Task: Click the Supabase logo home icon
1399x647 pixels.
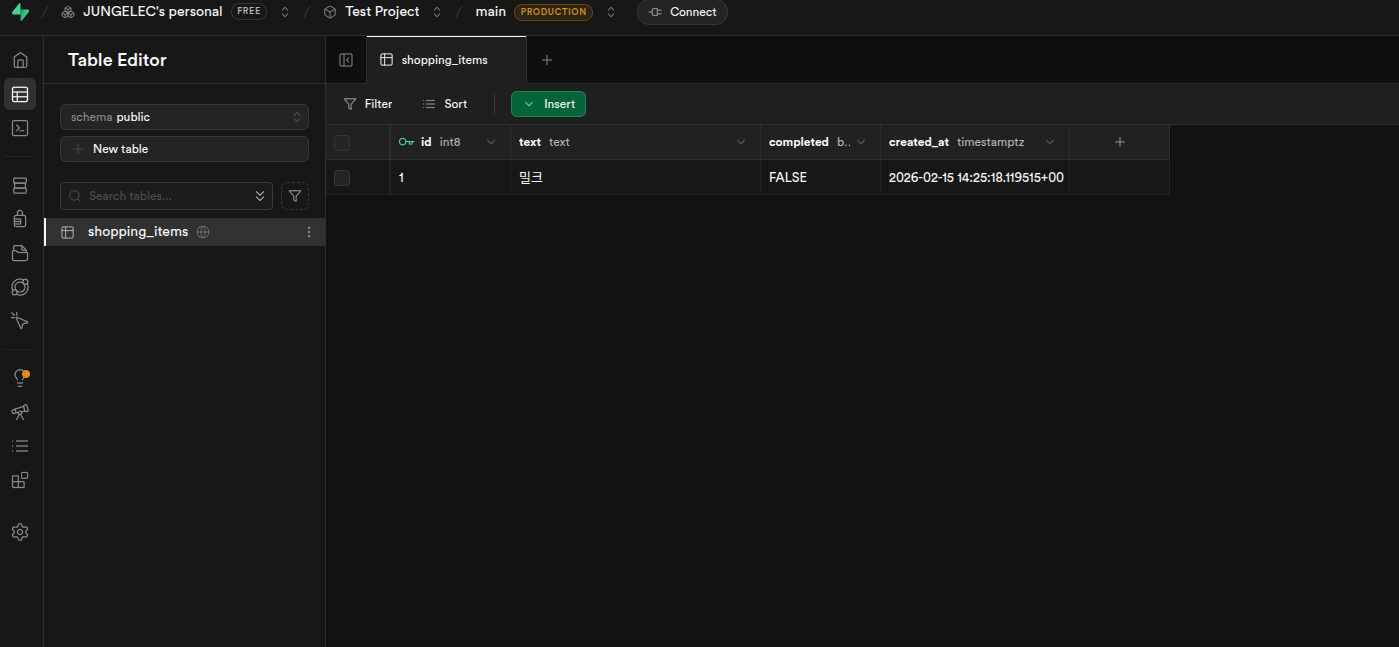Action: (x=20, y=12)
